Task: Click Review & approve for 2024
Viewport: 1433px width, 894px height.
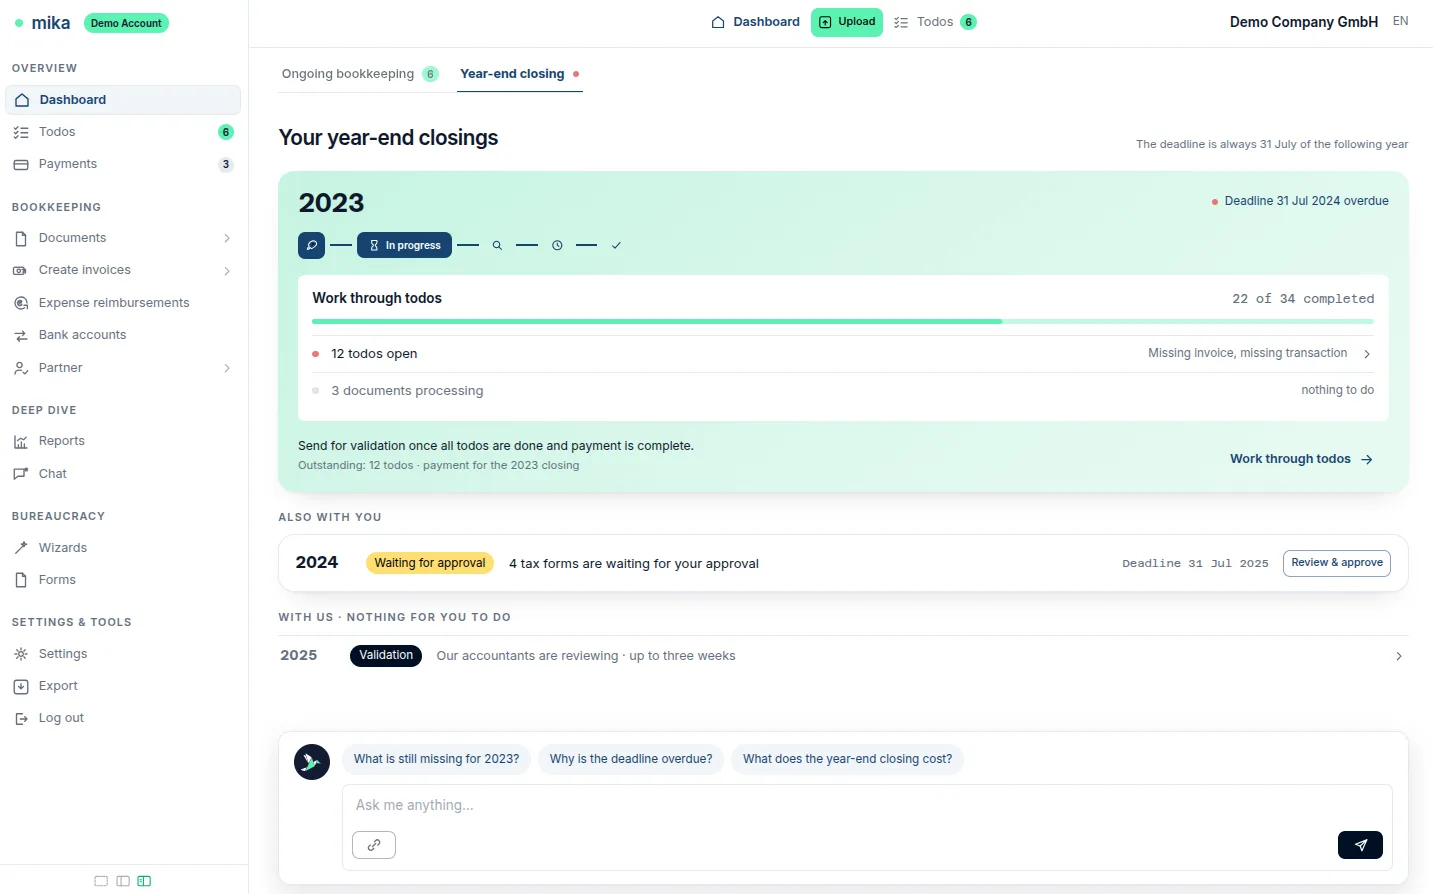Action: (x=1337, y=563)
